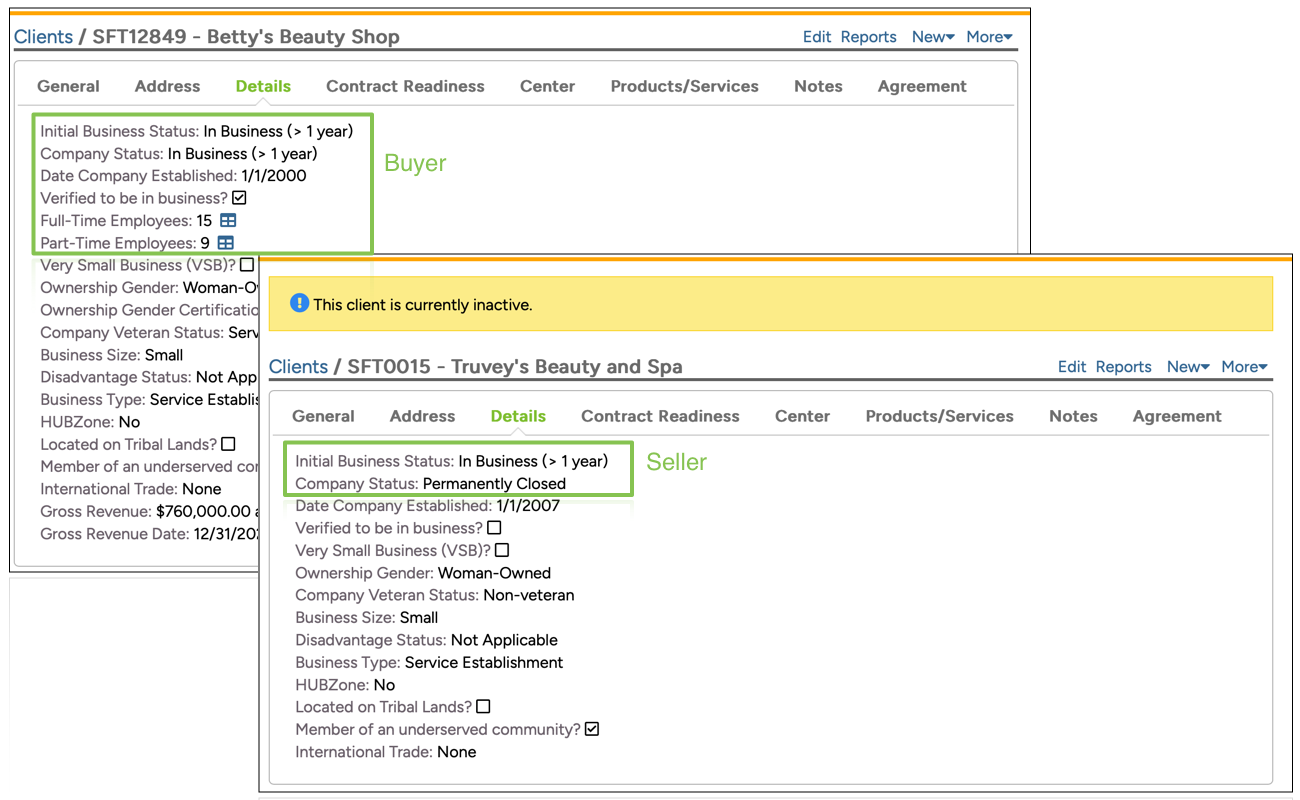
Task: Open Reports link for Betty's Beauty Shop
Action: point(868,37)
